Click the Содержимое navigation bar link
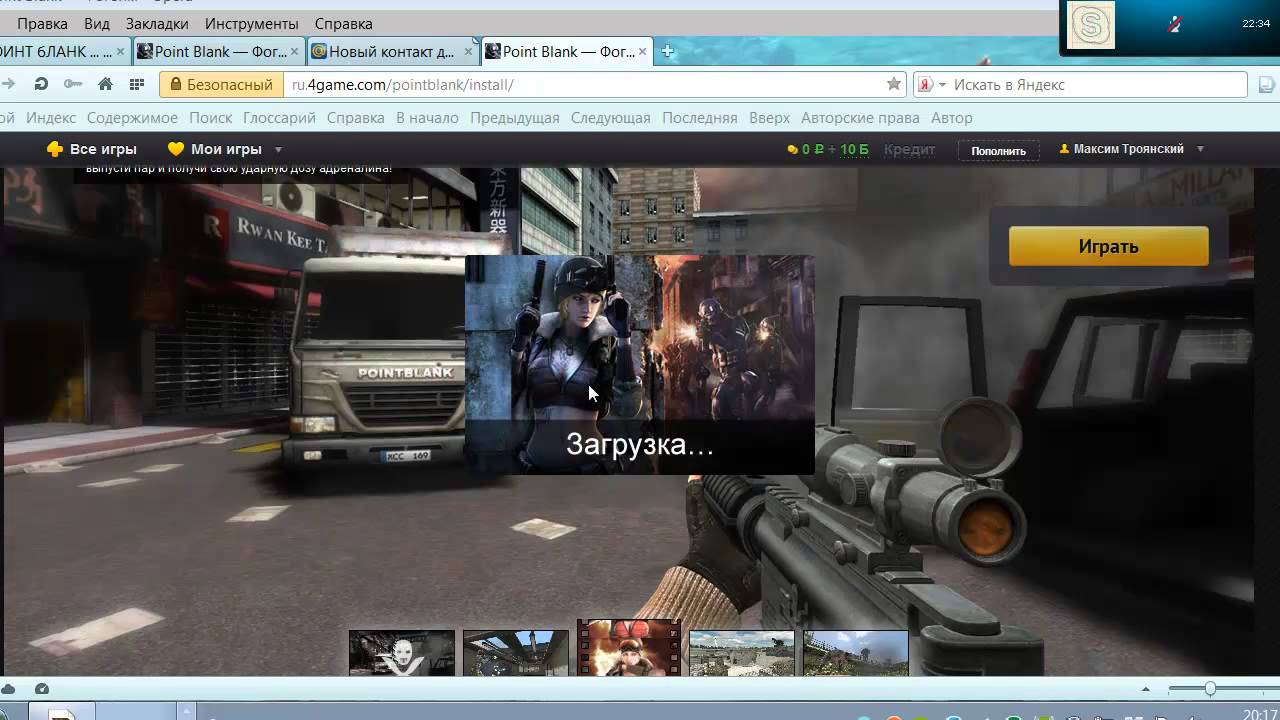The height and width of the screenshot is (720, 1280). pos(132,118)
